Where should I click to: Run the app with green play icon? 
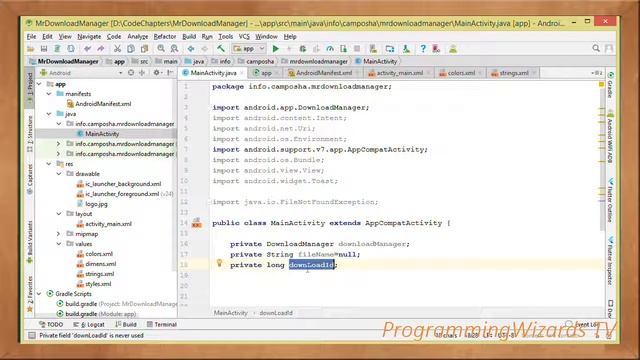pyautogui.click(x=276, y=49)
